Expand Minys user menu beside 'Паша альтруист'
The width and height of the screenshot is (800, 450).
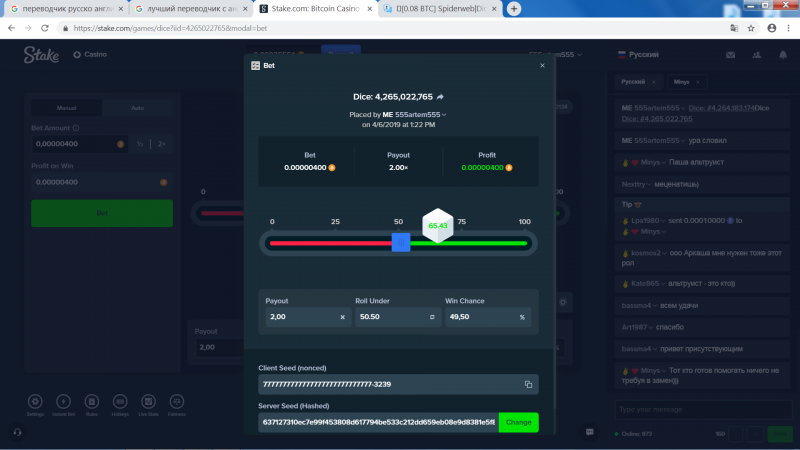click(x=664, y=163)
